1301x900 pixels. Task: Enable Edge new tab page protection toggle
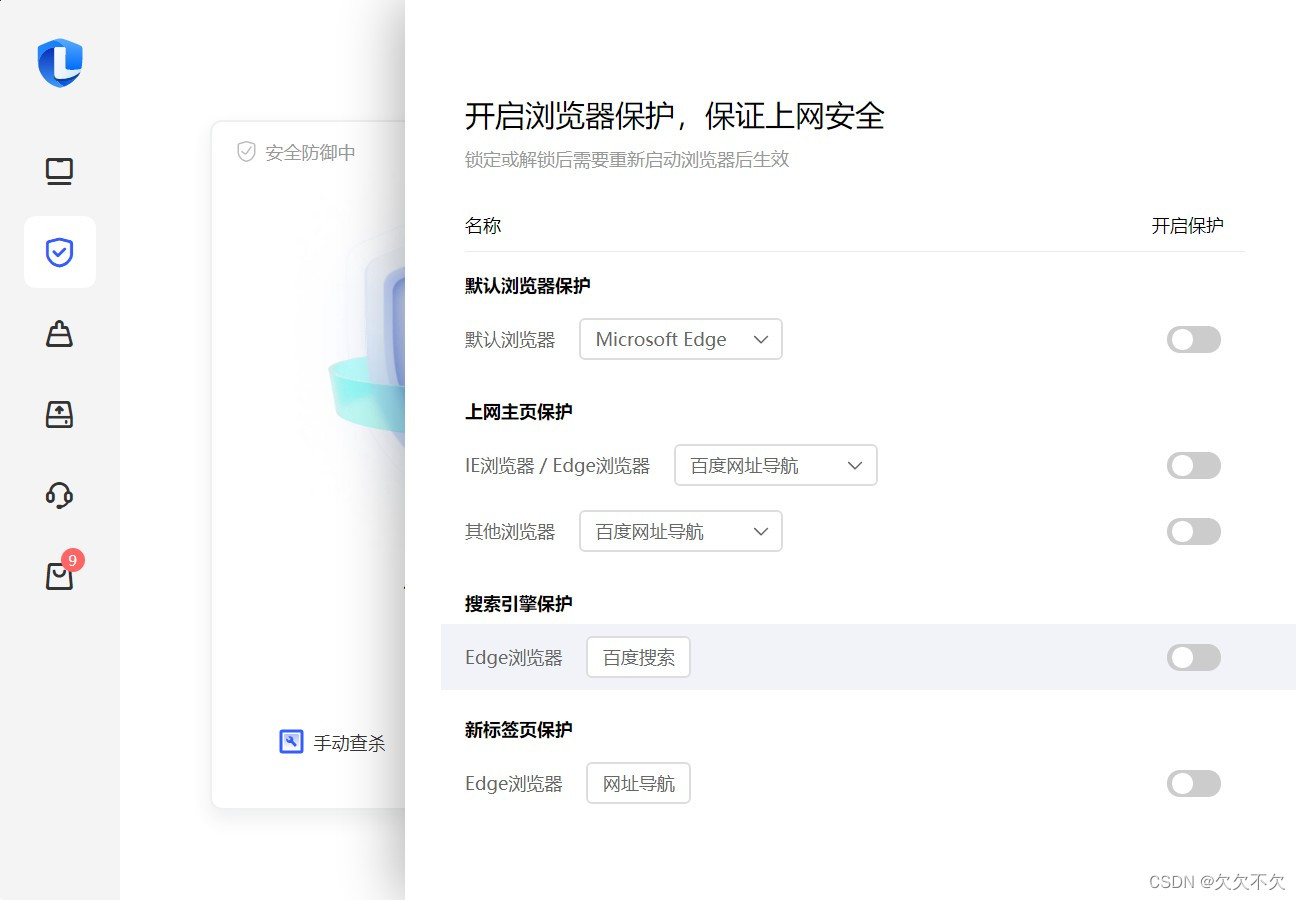(1194, 783)
